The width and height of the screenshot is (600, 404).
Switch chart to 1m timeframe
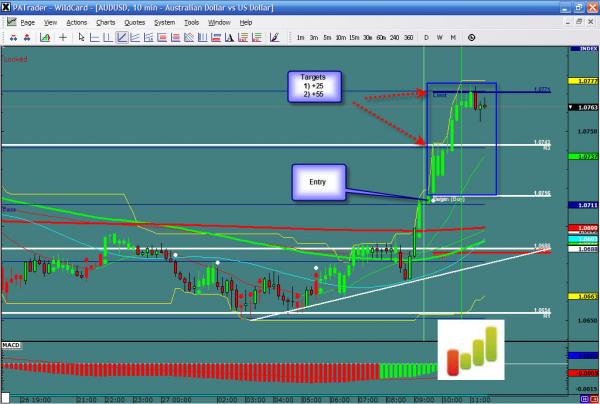(301, 37)
